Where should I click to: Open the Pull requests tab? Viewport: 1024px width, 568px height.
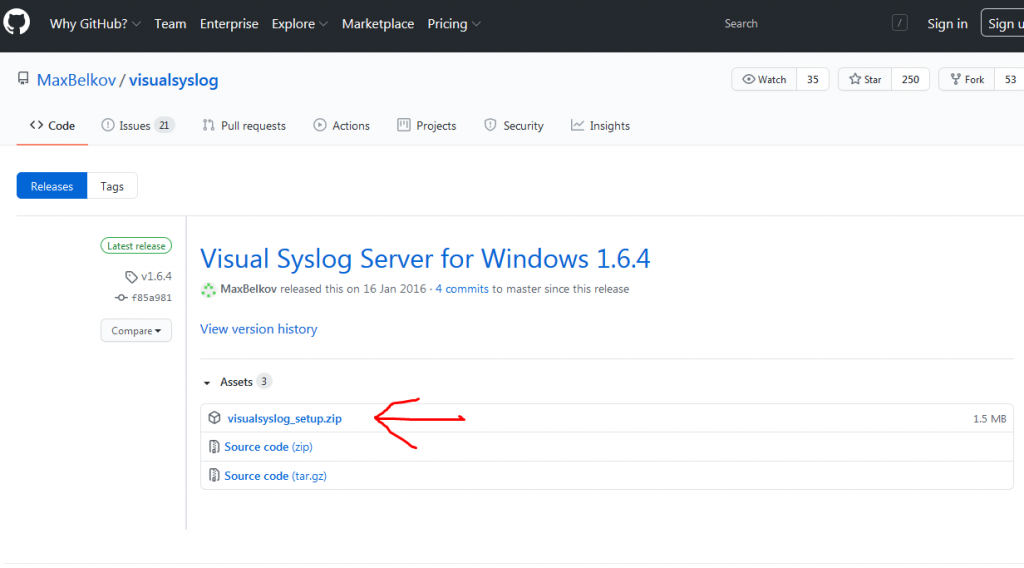[244, 125]
